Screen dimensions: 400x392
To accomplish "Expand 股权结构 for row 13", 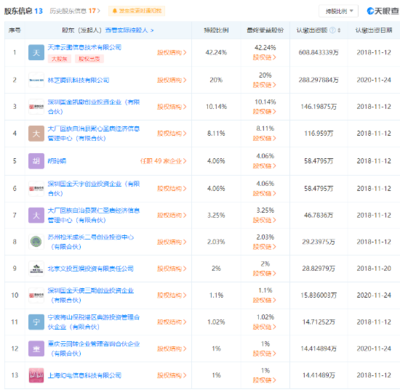I will pyautogui.click(x=172, y=375).
